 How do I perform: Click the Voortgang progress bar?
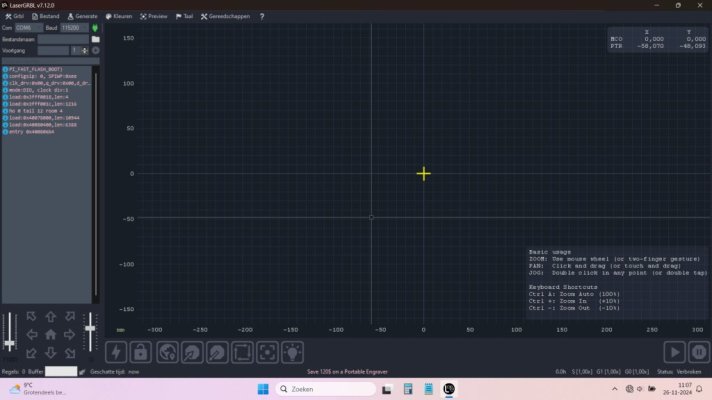coord(53,50)
